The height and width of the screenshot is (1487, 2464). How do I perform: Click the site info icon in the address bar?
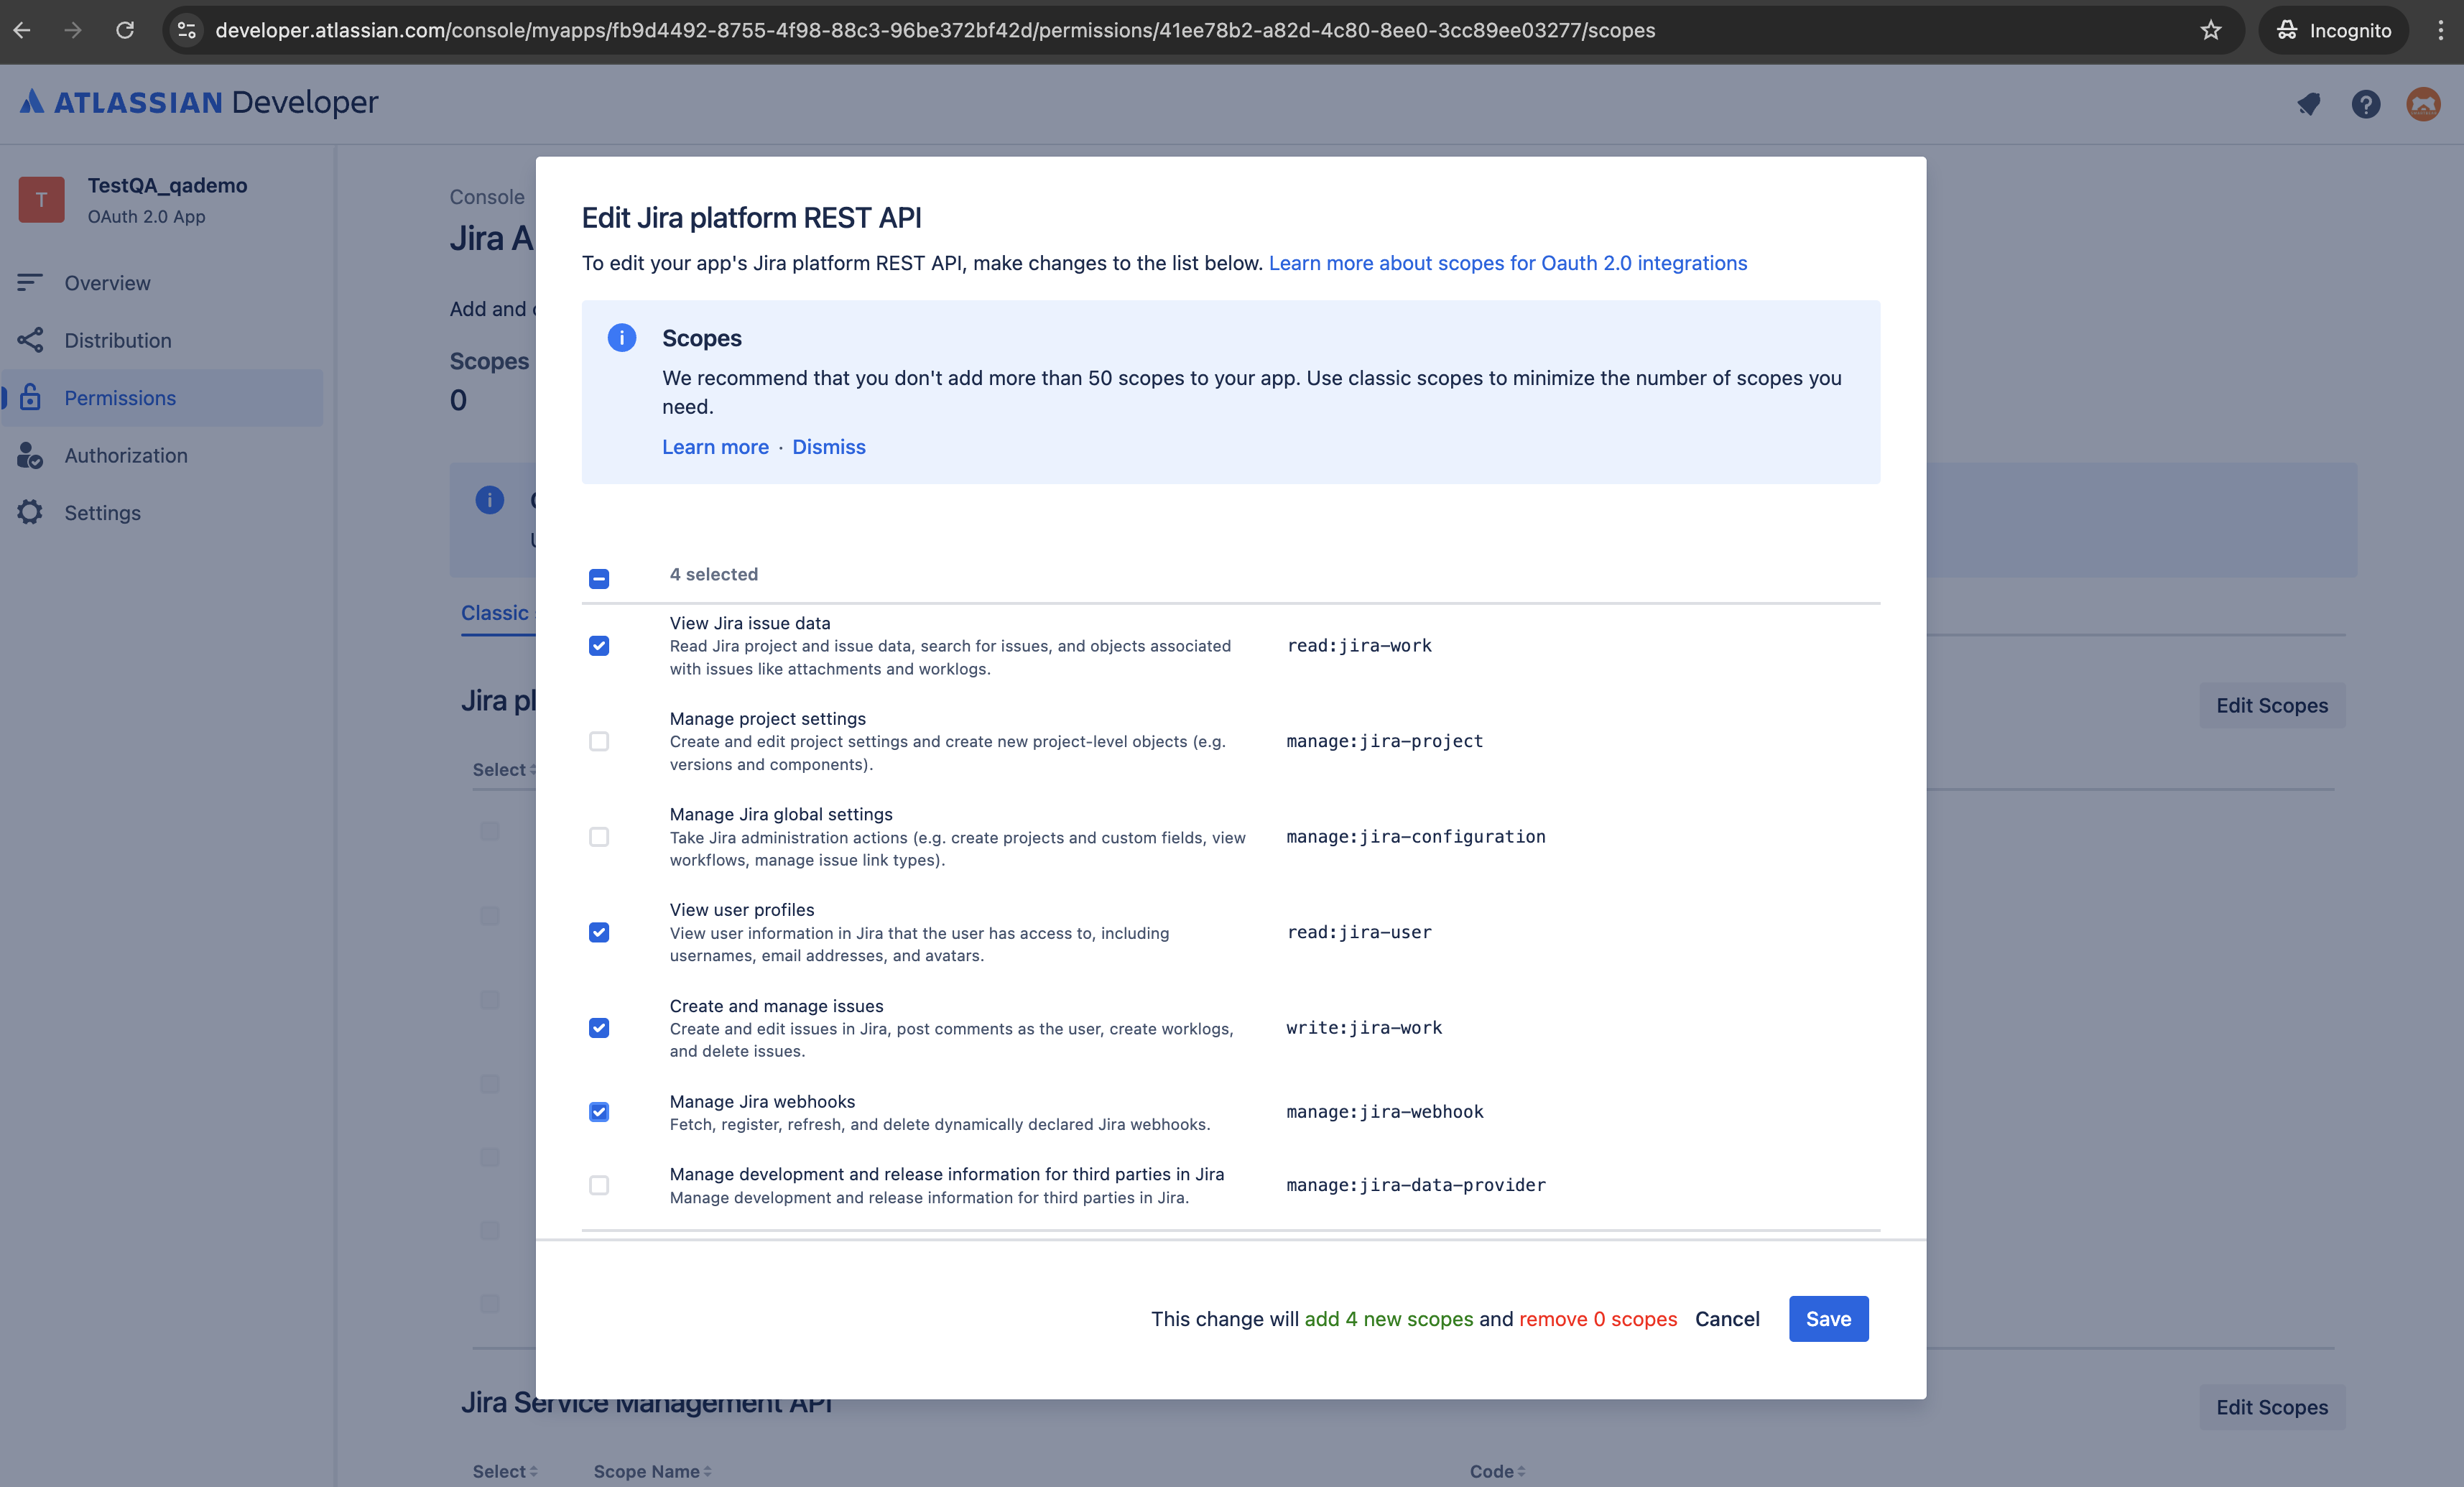(x=187, y=30)
